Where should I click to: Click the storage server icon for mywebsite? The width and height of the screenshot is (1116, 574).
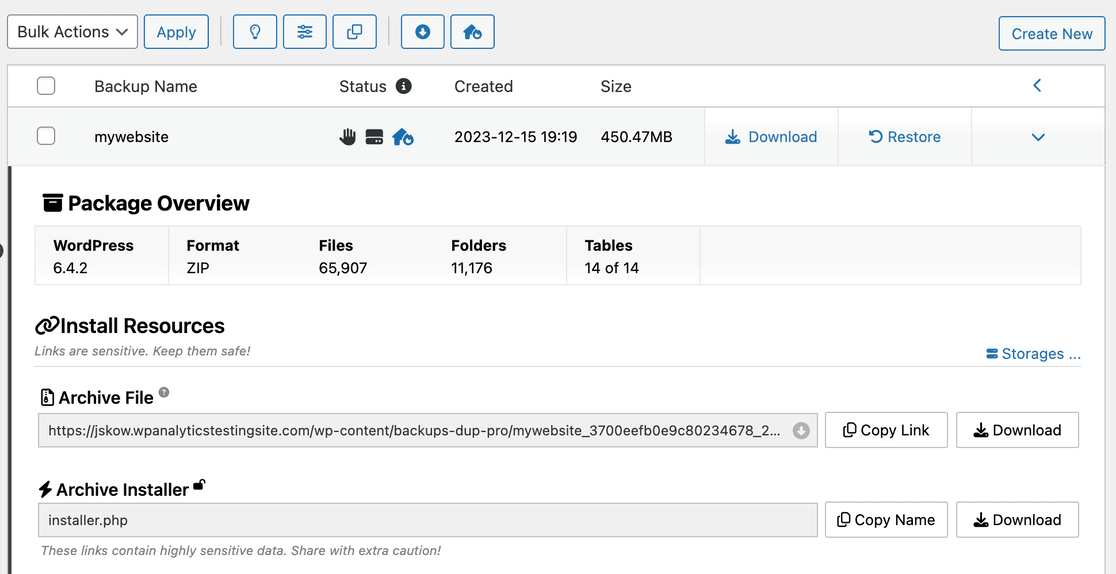pos(374,137)
